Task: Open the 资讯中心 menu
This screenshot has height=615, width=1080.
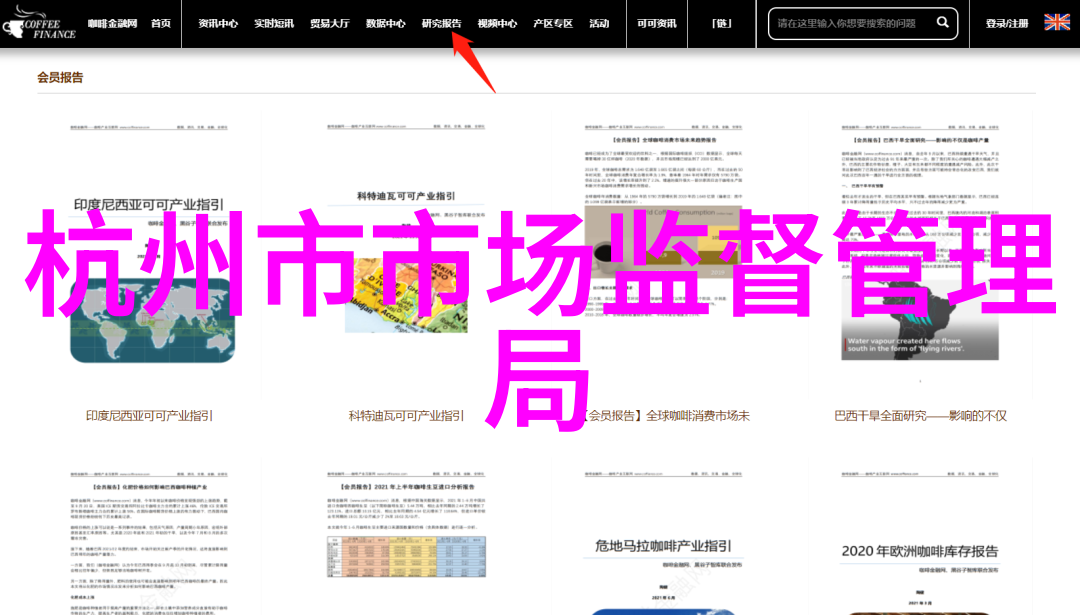Action: (218, 24)
